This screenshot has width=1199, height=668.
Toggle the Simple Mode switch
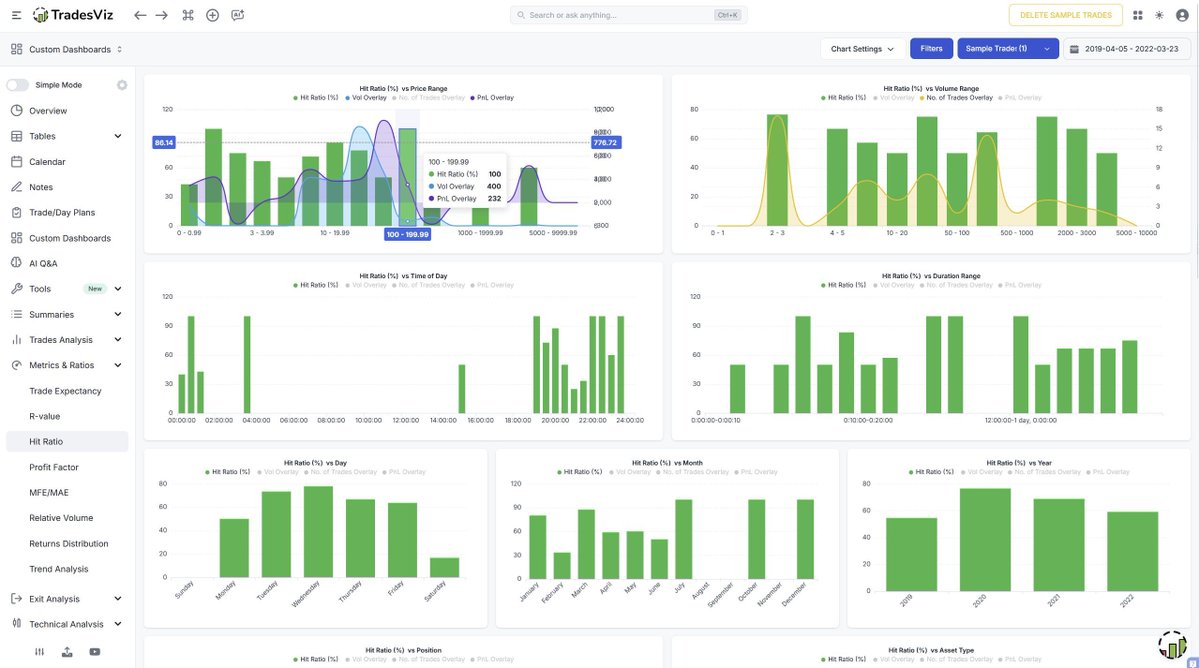(x=18, y=85)
